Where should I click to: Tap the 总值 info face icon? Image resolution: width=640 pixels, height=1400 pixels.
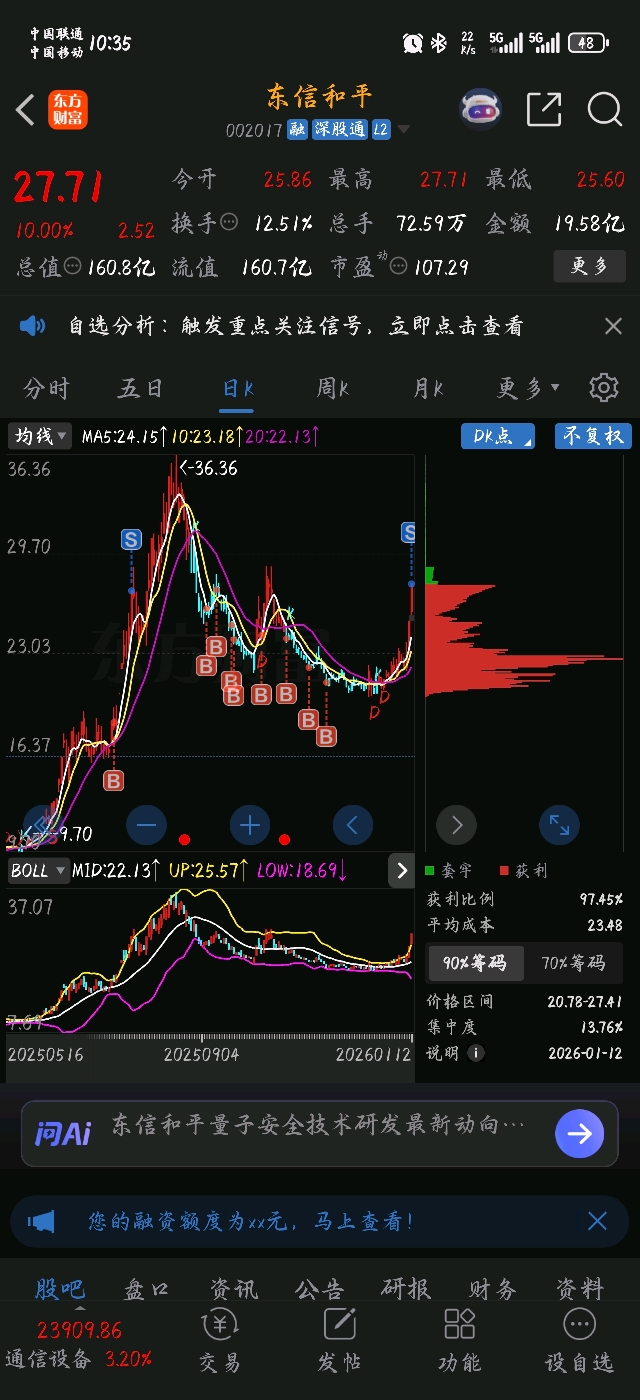point(73,266)
